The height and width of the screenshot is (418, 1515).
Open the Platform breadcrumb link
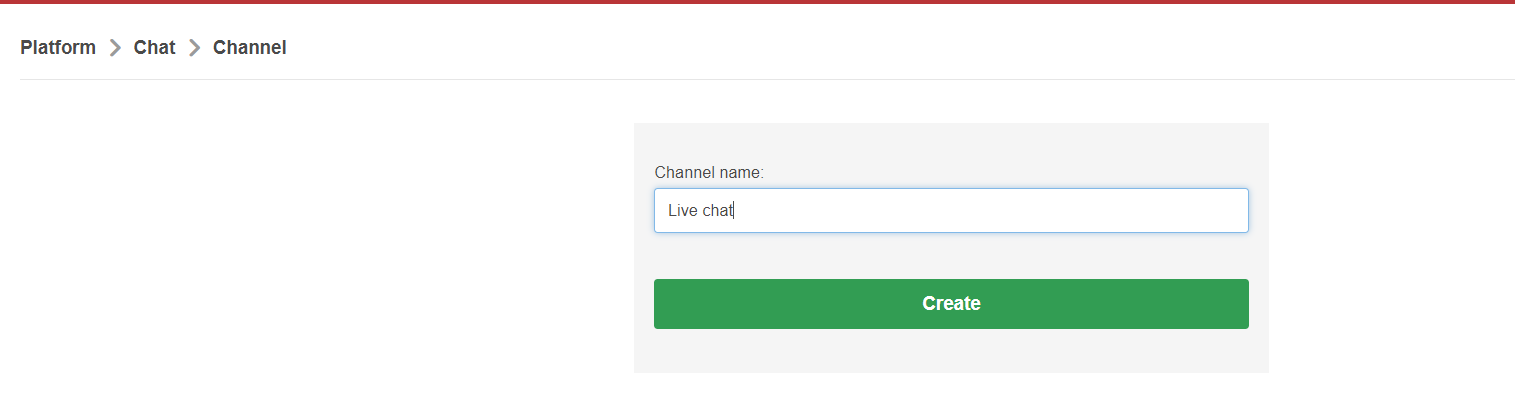coord(58,47)
